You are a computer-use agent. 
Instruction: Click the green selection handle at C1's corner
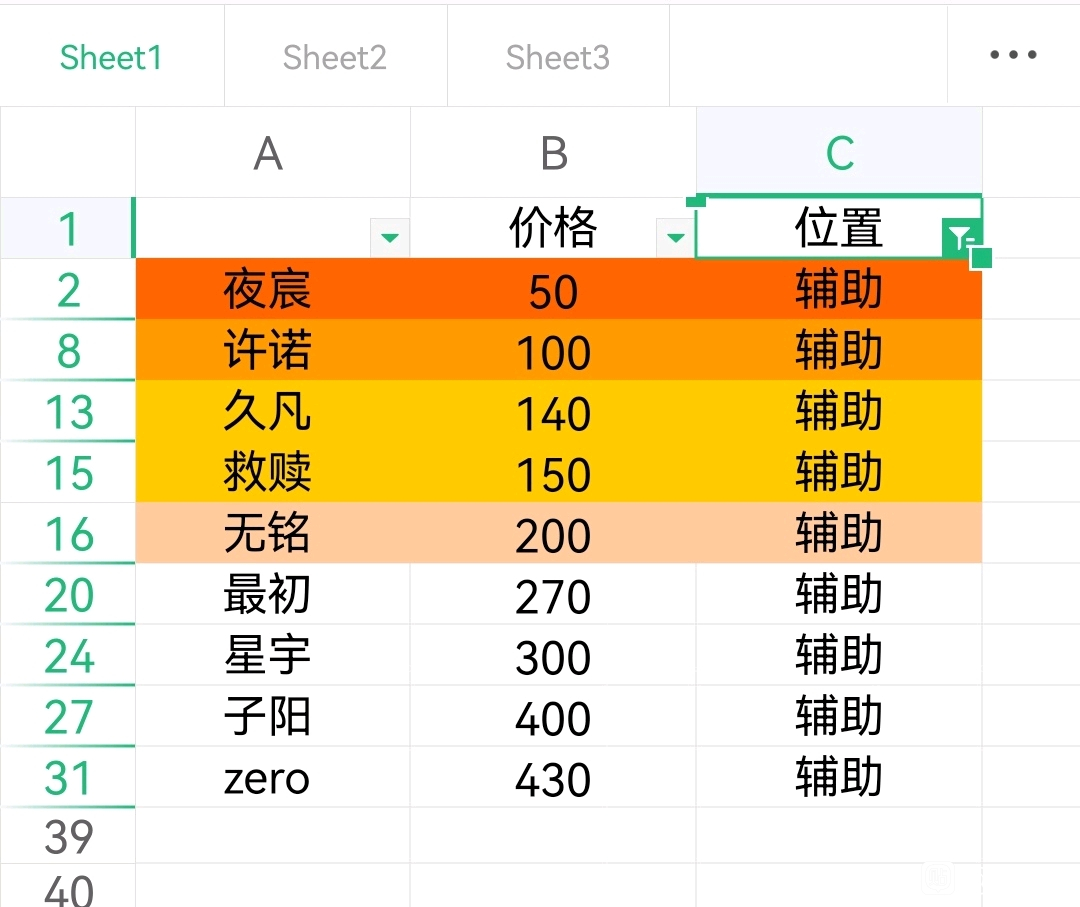point(981,259)
